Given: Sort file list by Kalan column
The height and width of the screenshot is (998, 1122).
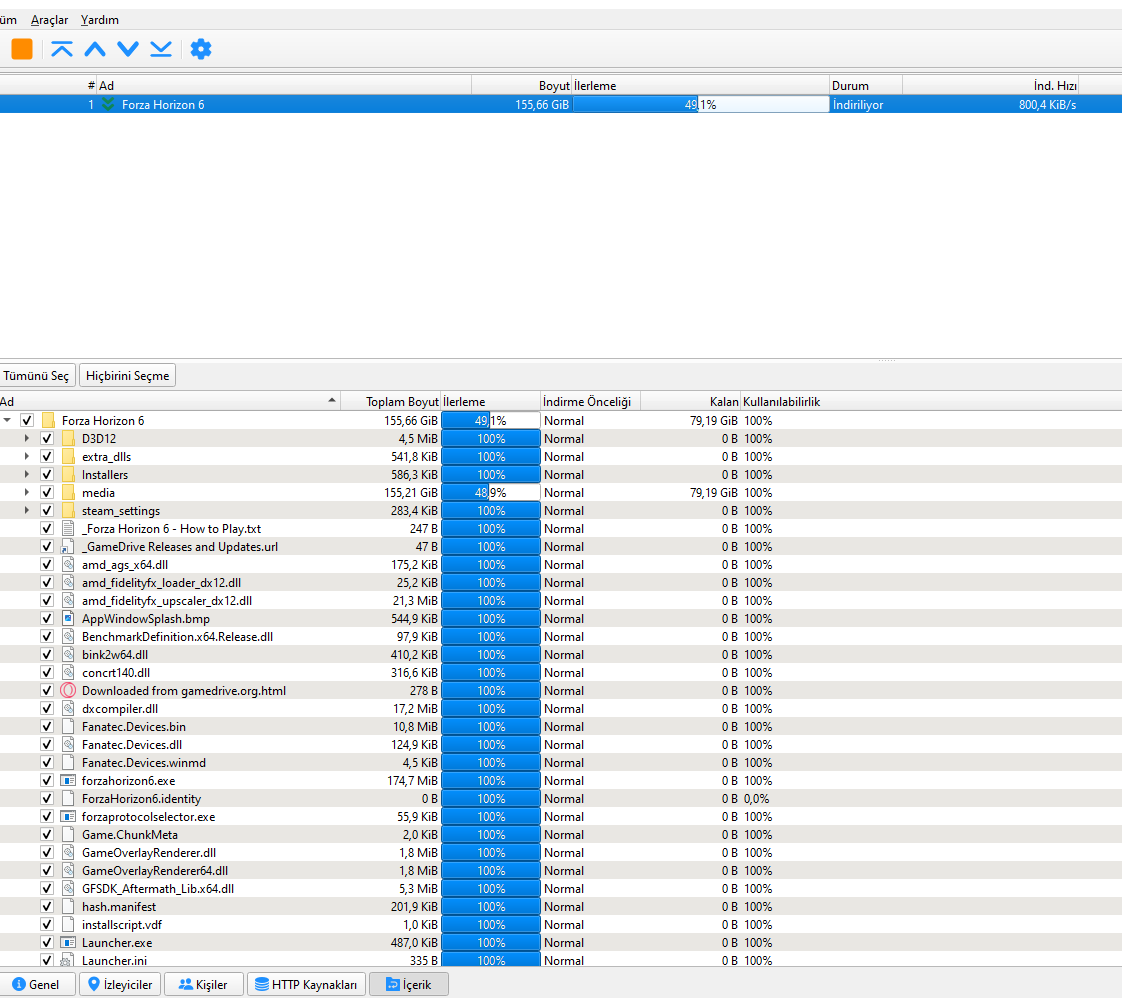Looking at the screenshot, I should [691, 401].
